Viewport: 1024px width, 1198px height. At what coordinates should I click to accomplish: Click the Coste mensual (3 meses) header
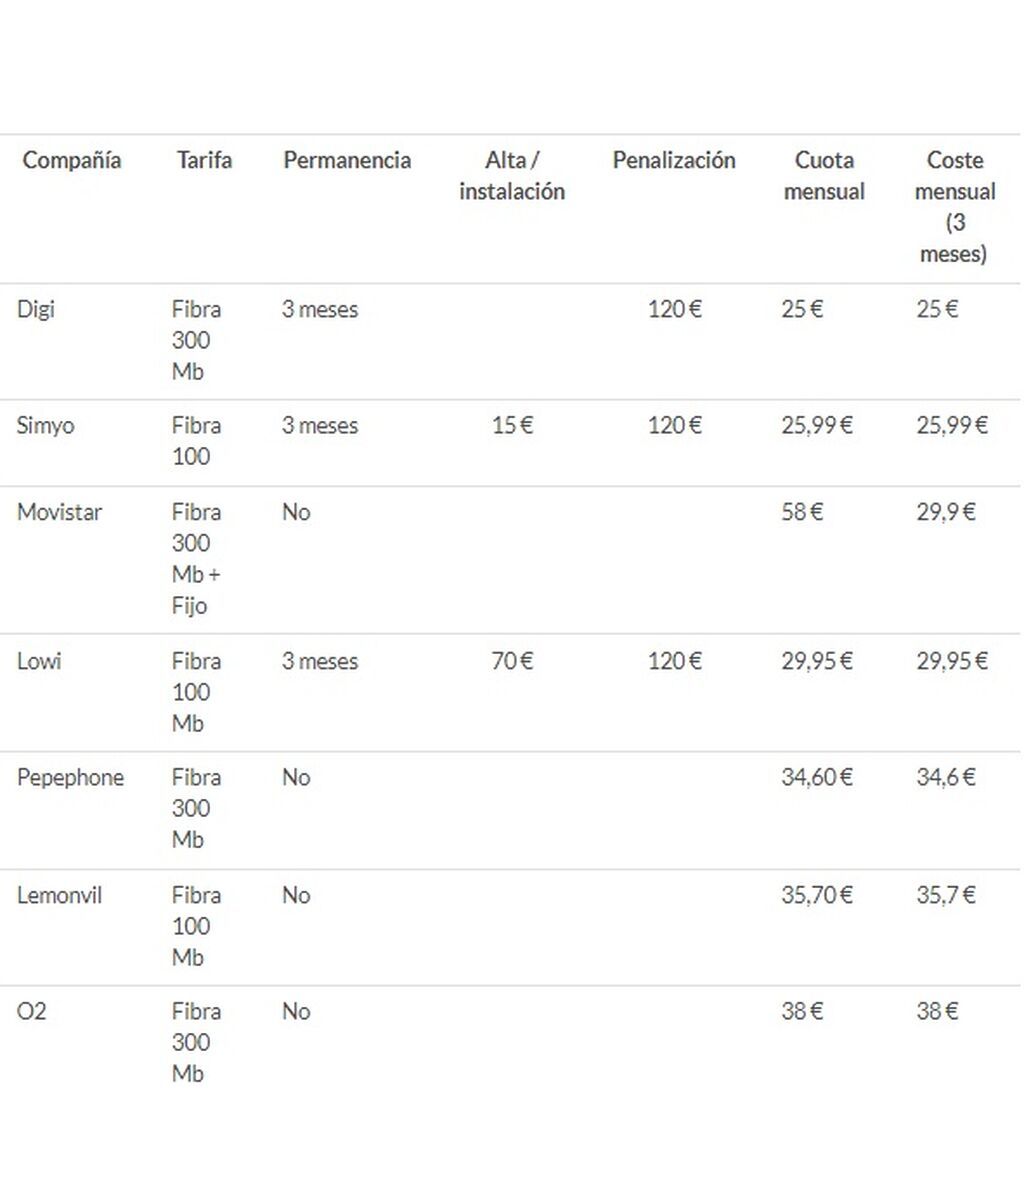point(954,207)
